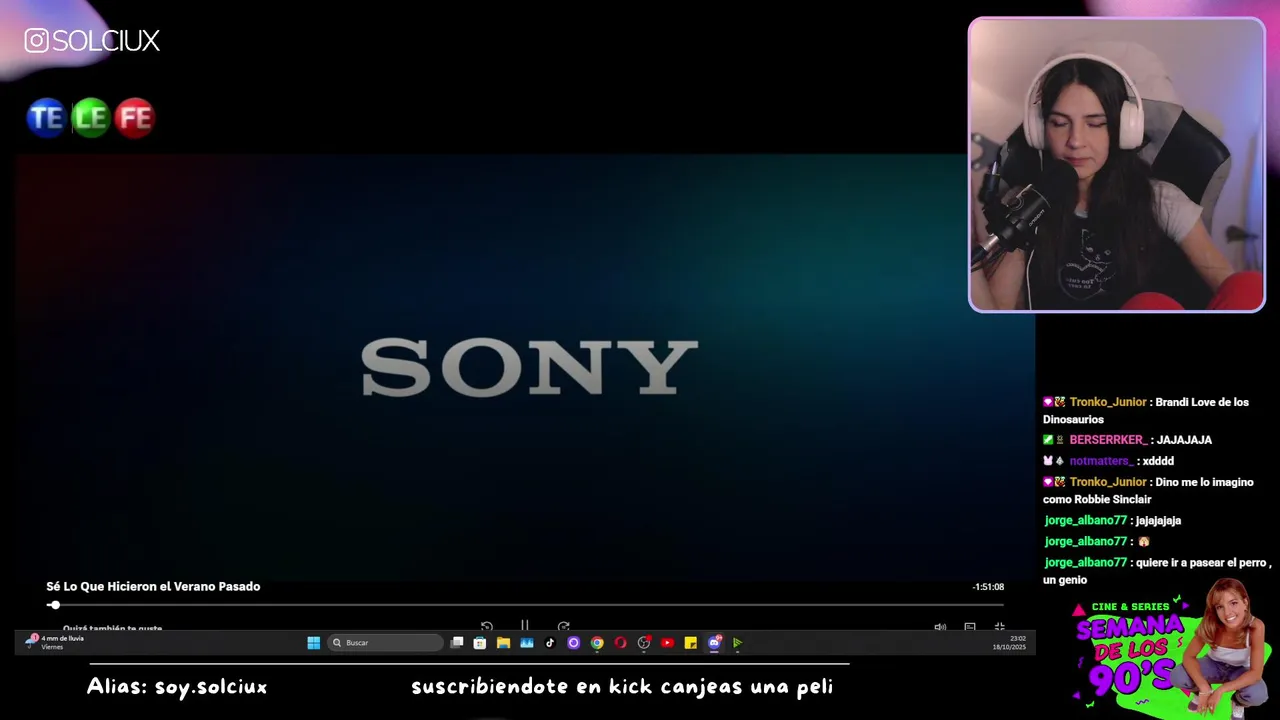Click the remaining time -1:51:08

tap(988, 587)
